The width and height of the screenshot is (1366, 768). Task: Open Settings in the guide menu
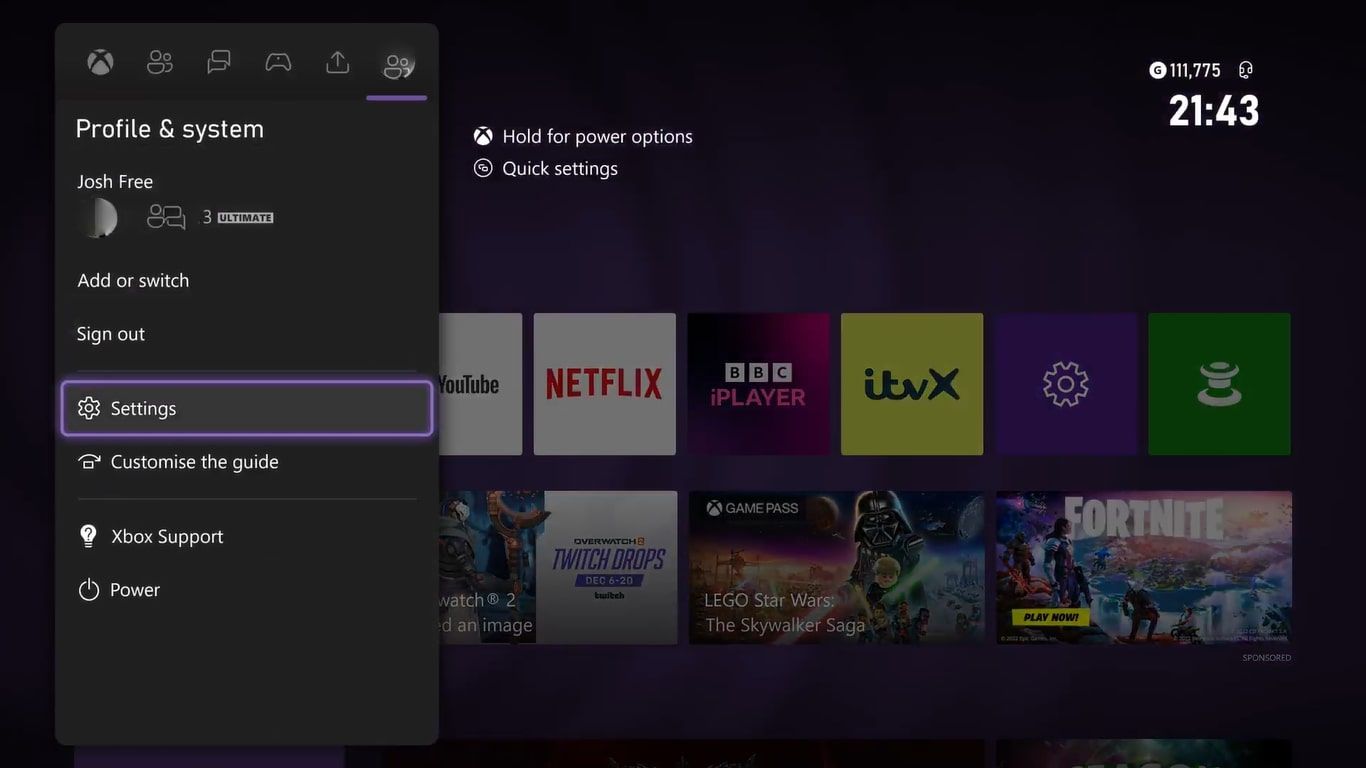coord(247,408)
